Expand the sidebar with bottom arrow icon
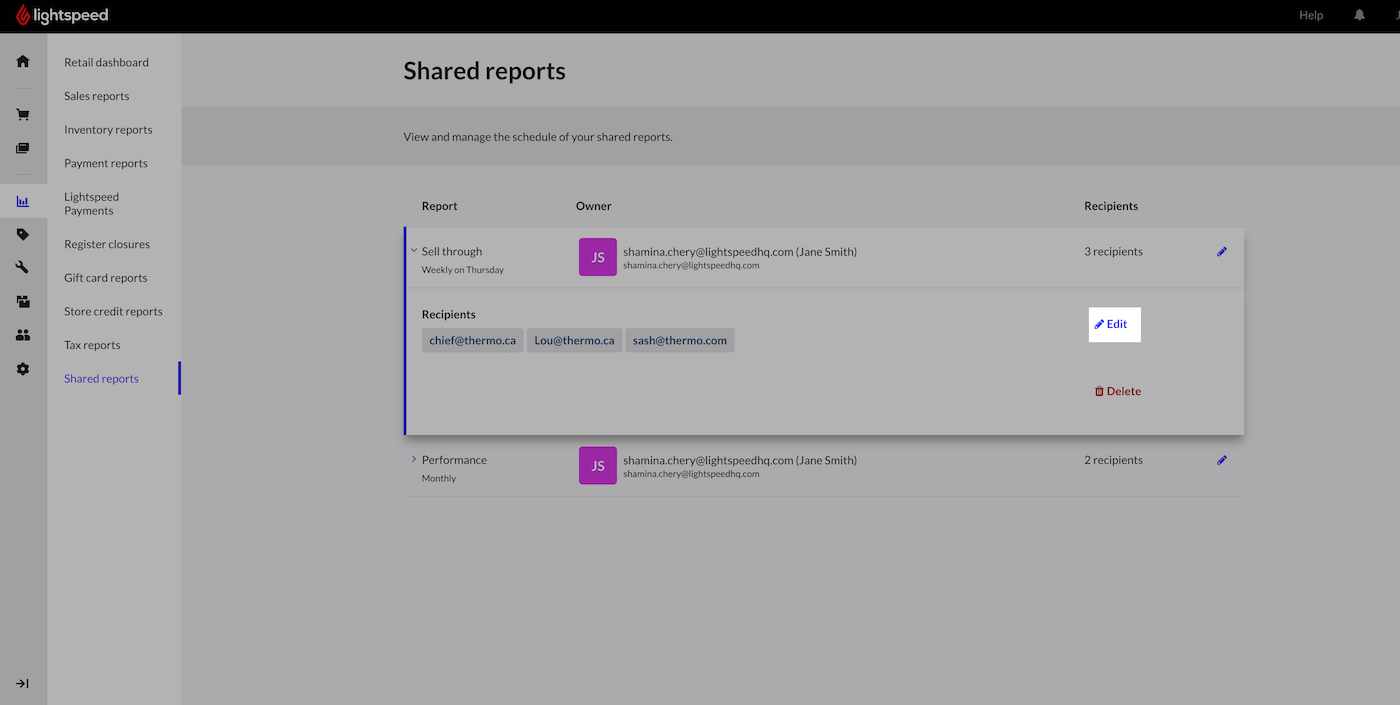This screenshot has width=1400, height=705. tap(23, 684)
